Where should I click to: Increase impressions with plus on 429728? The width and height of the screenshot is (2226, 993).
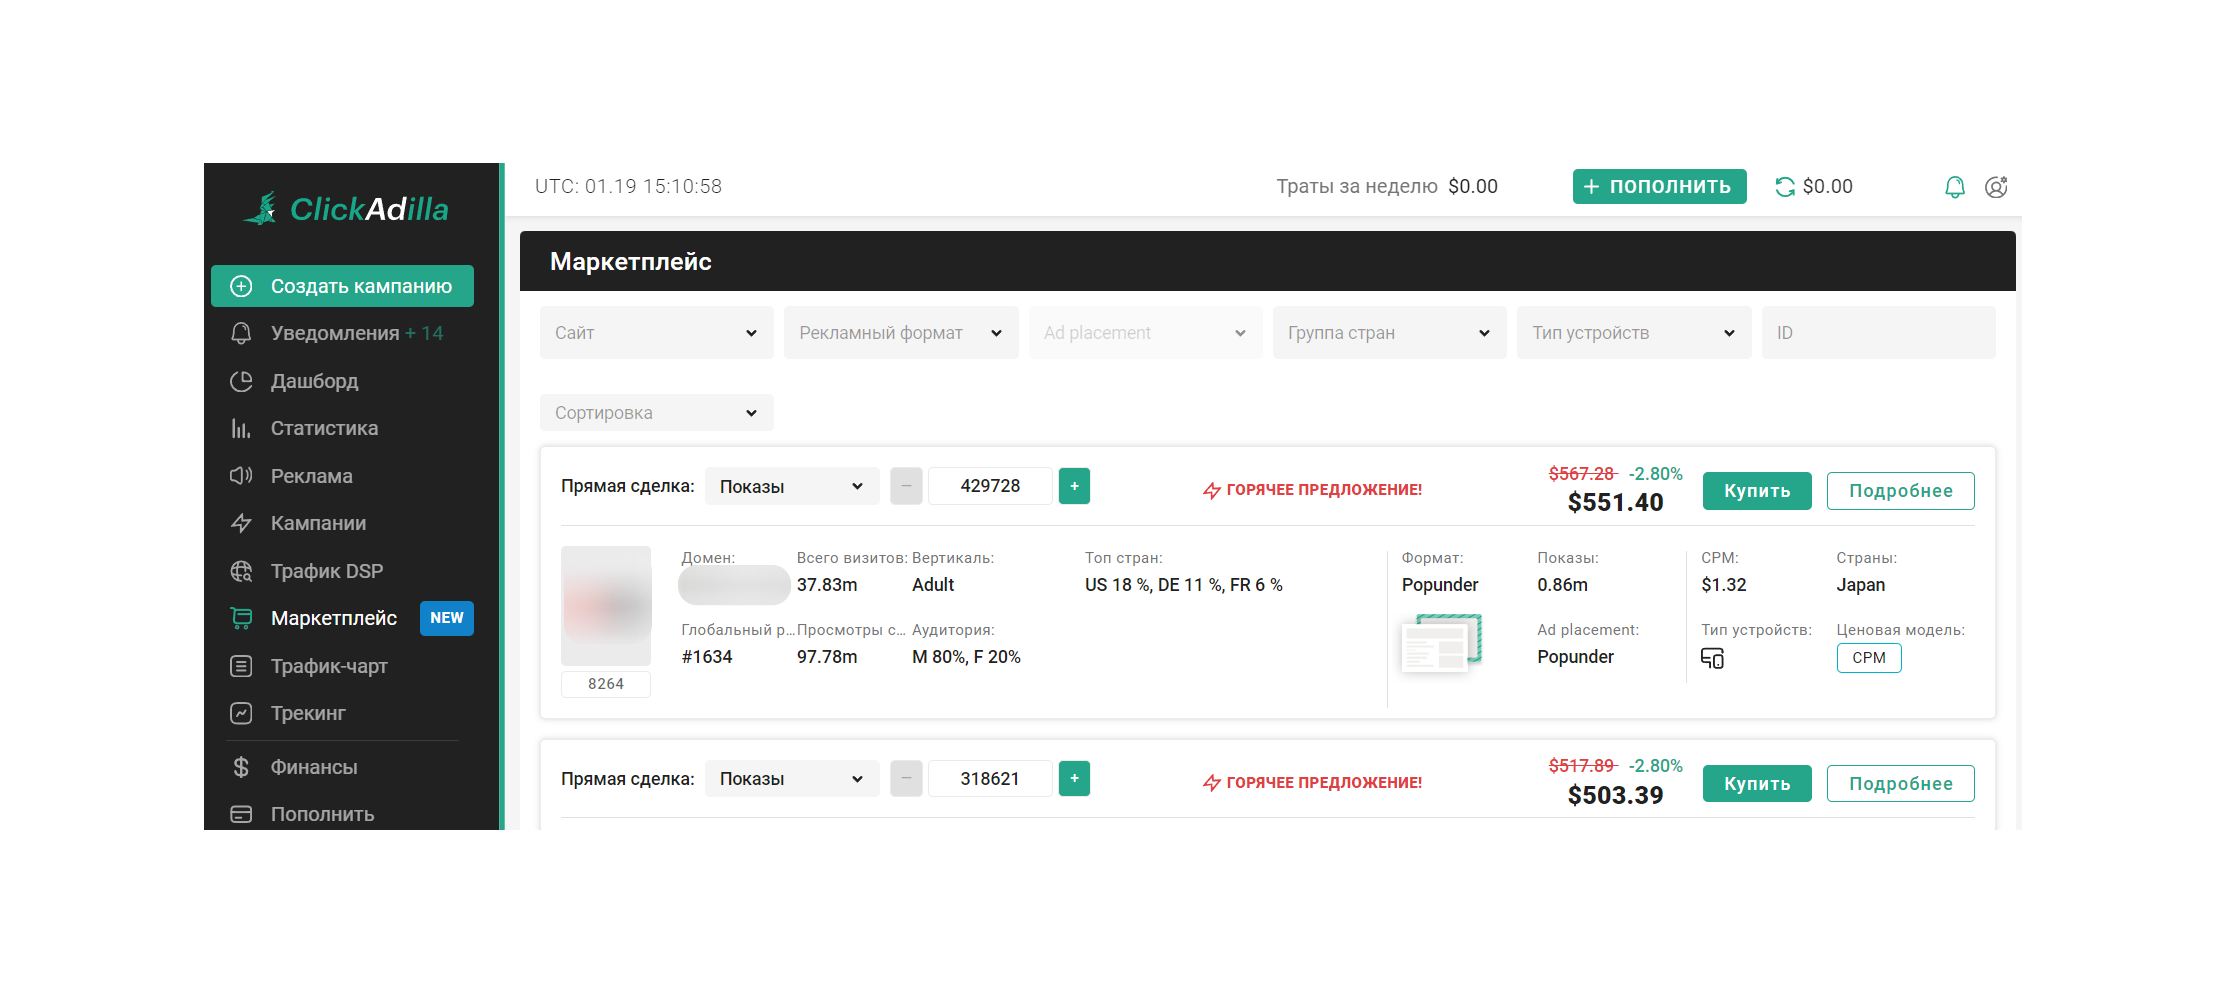pos(1074,486)
